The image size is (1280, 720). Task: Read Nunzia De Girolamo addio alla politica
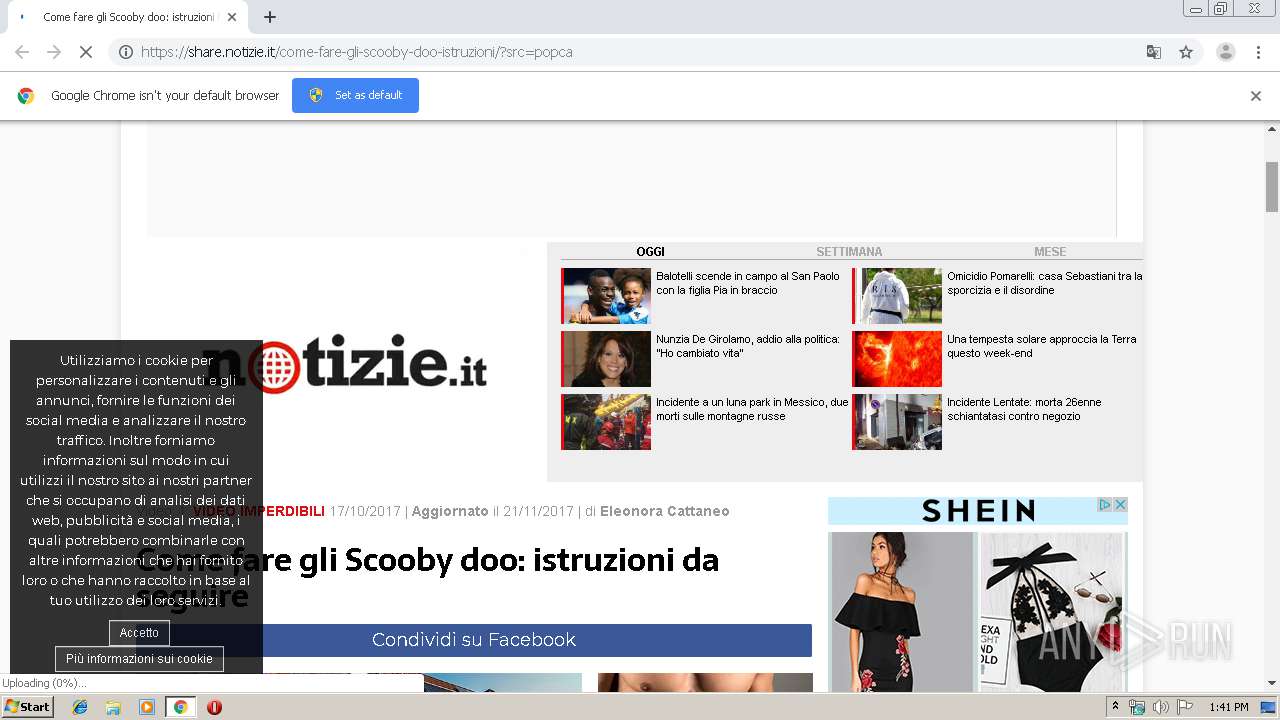point(748,346)
